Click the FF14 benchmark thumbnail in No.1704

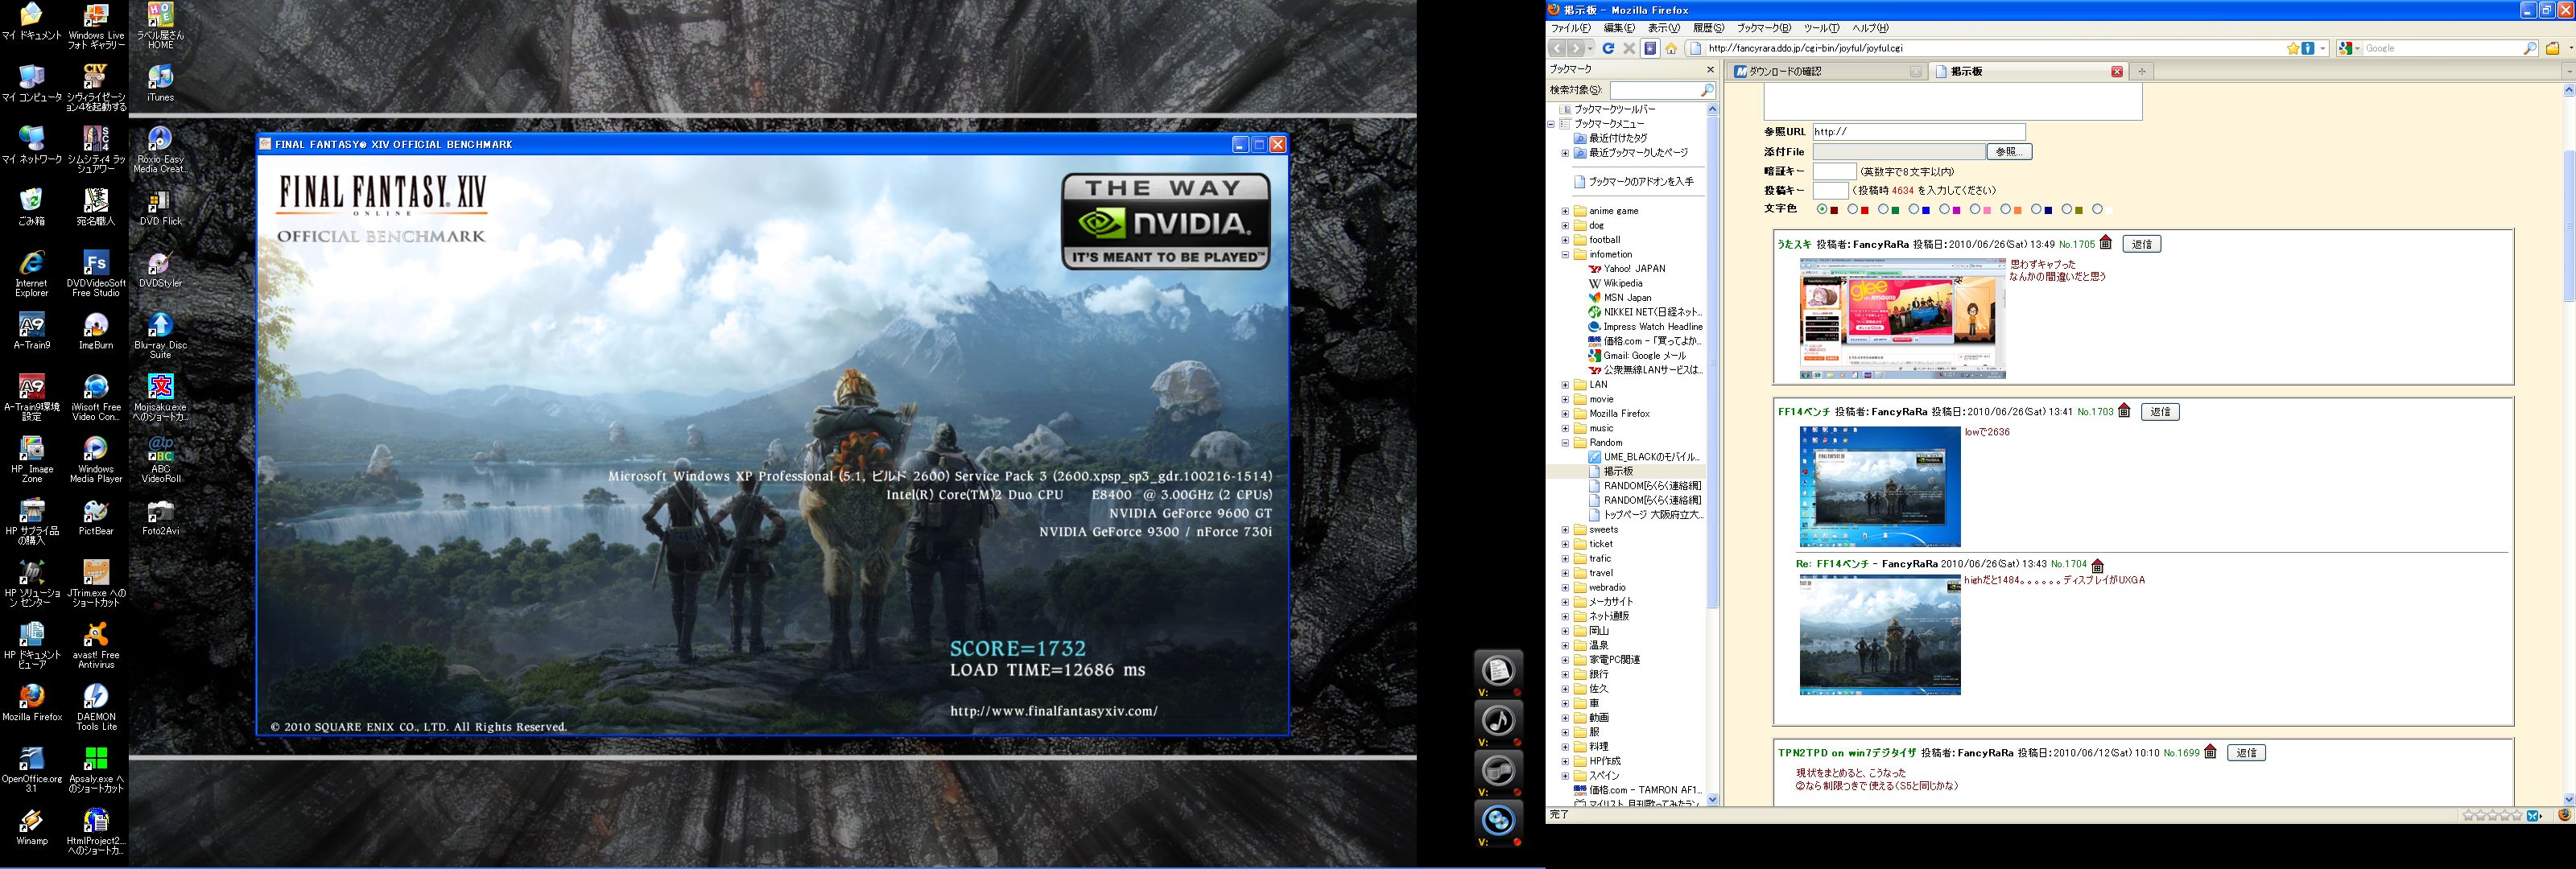(1879, 634)
